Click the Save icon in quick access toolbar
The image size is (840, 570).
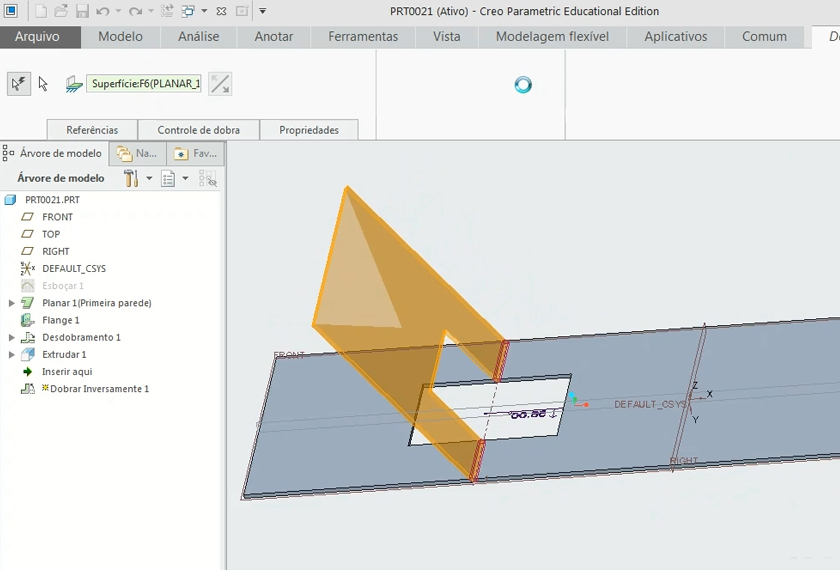click(82, 12)
